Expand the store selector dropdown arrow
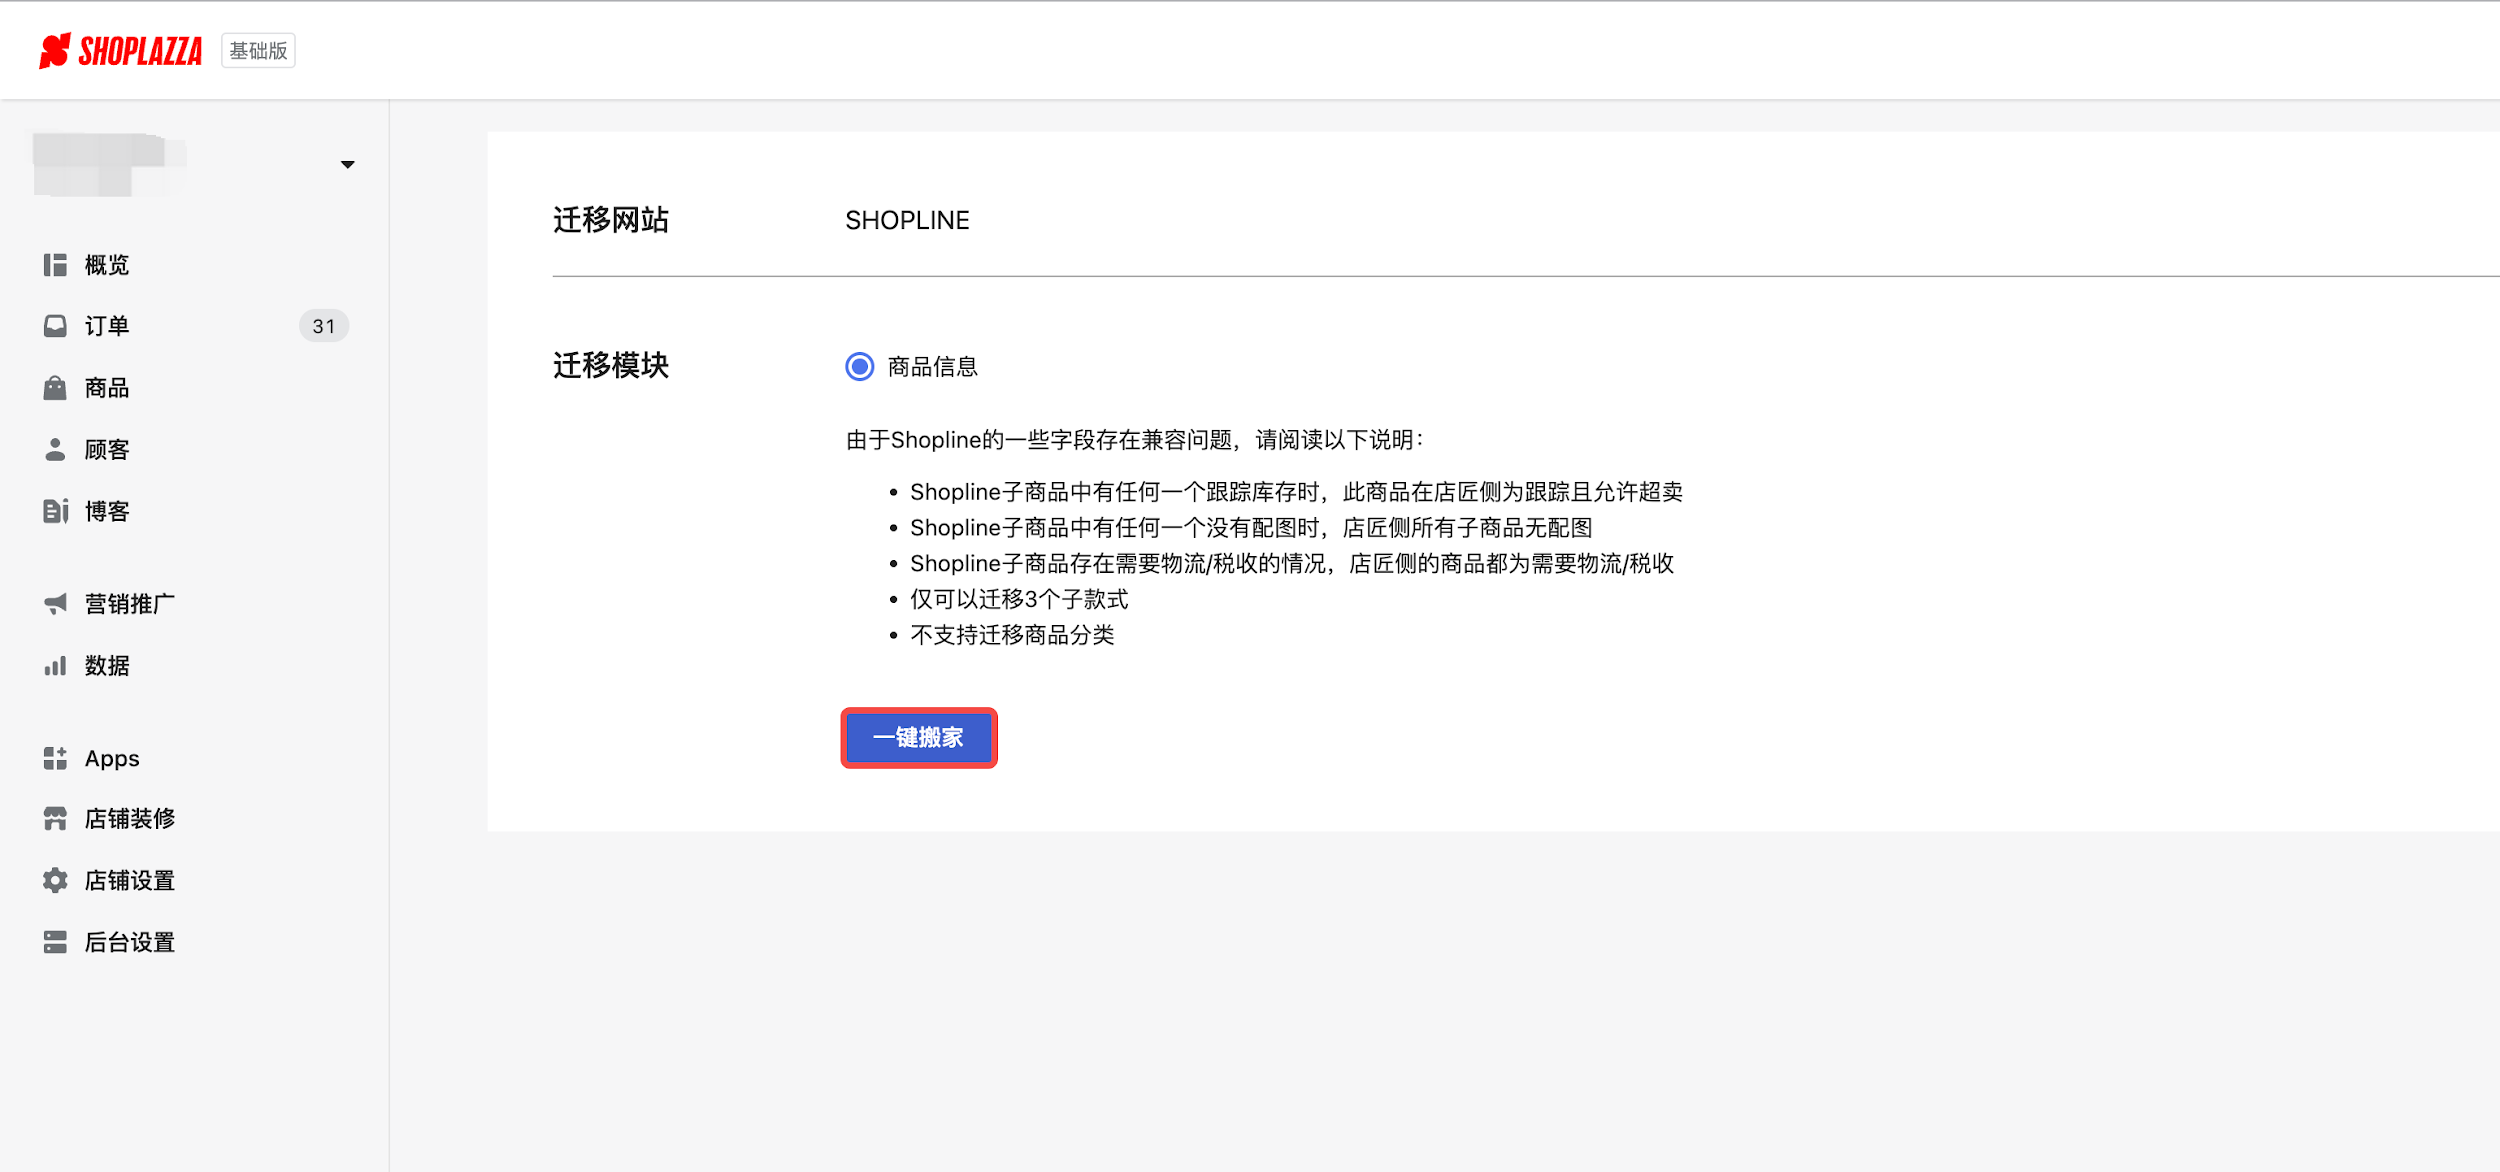Image resolution: width=2500 pixels, height=1172 pixels. point(347,165)
